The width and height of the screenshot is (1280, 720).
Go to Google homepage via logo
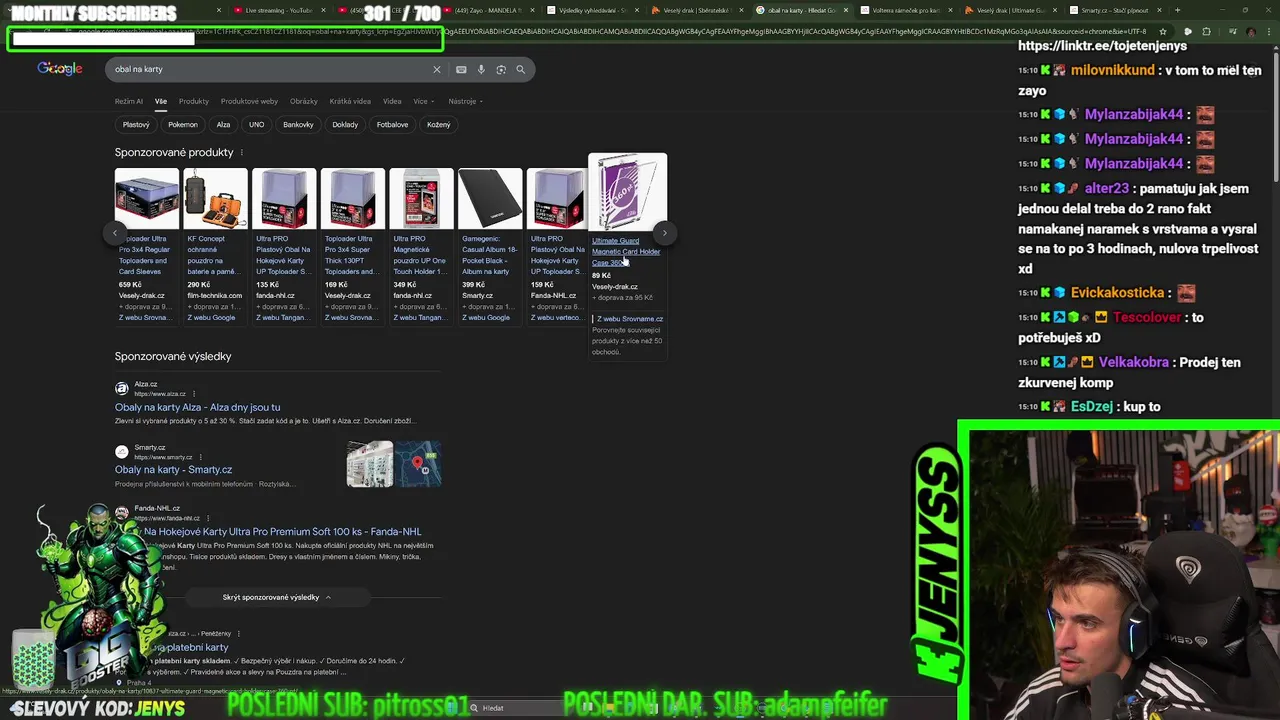click(60, 68)
